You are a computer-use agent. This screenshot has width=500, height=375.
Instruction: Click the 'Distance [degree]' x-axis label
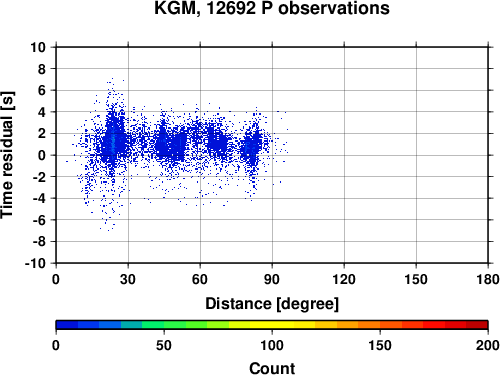272,304
